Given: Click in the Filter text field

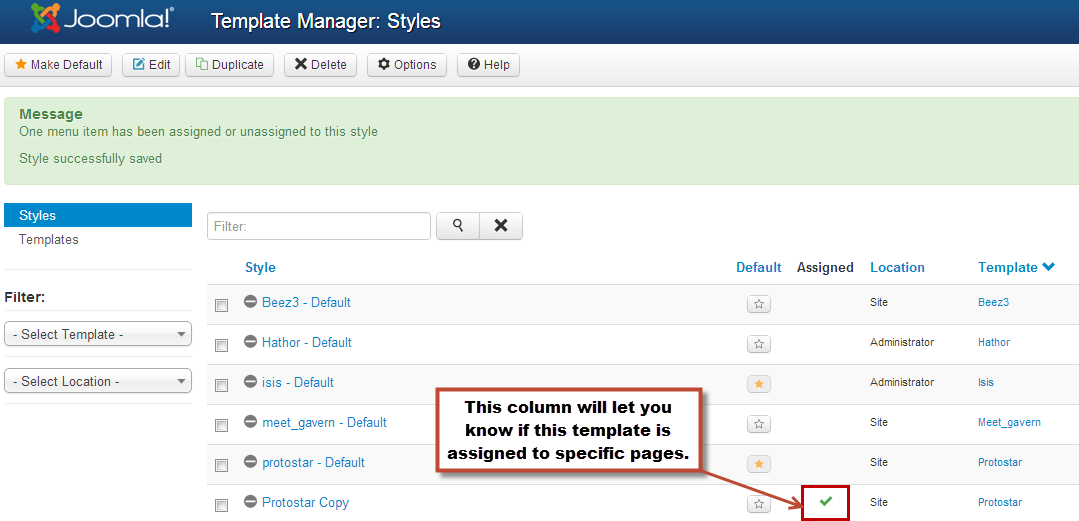Looking at the screenshot, I should tap(319, 226).
